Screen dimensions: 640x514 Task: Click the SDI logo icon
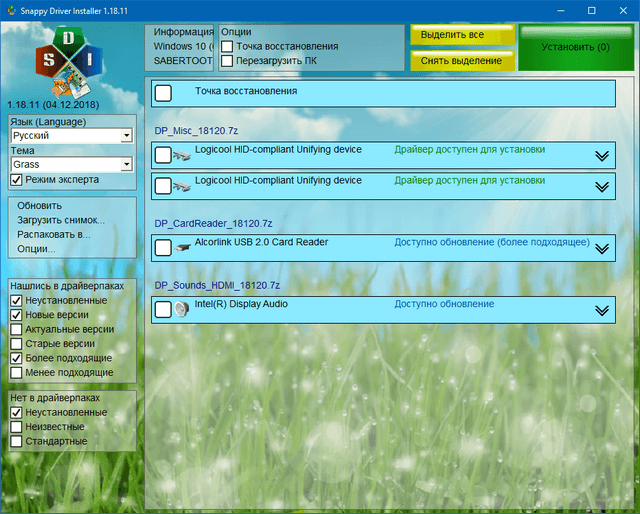[67, 62]
